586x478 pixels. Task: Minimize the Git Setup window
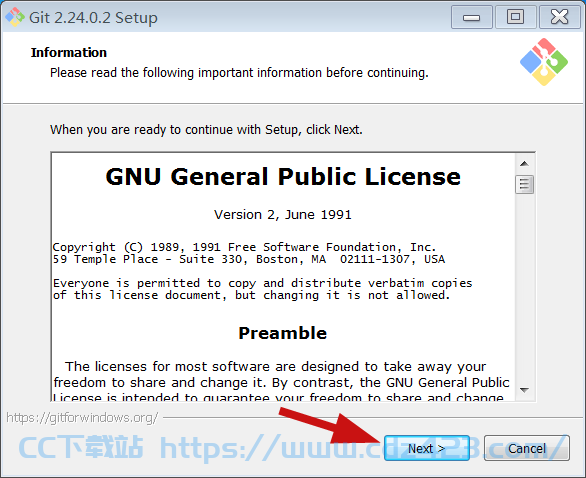click(x=471, y=17)
